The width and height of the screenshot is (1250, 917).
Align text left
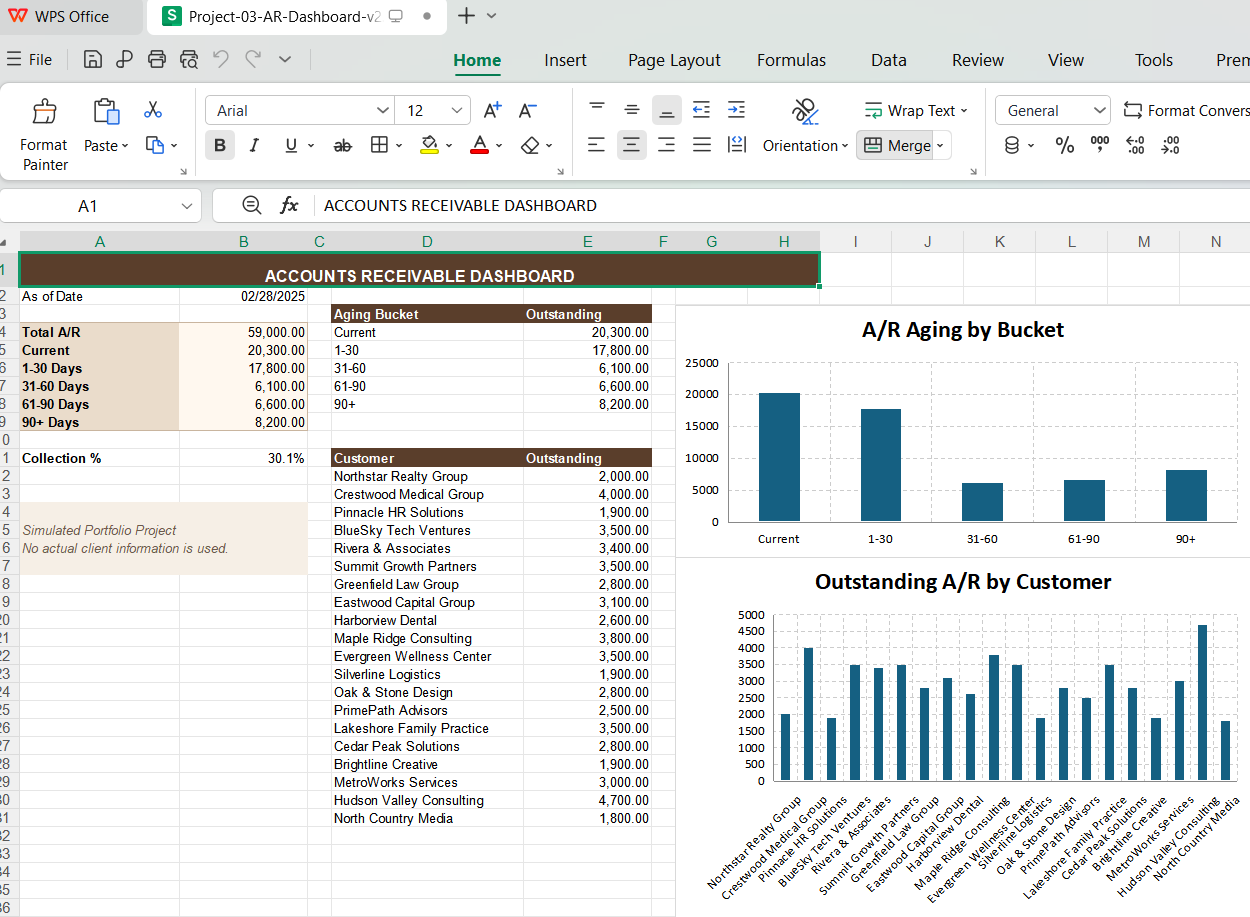click(596, 145)
